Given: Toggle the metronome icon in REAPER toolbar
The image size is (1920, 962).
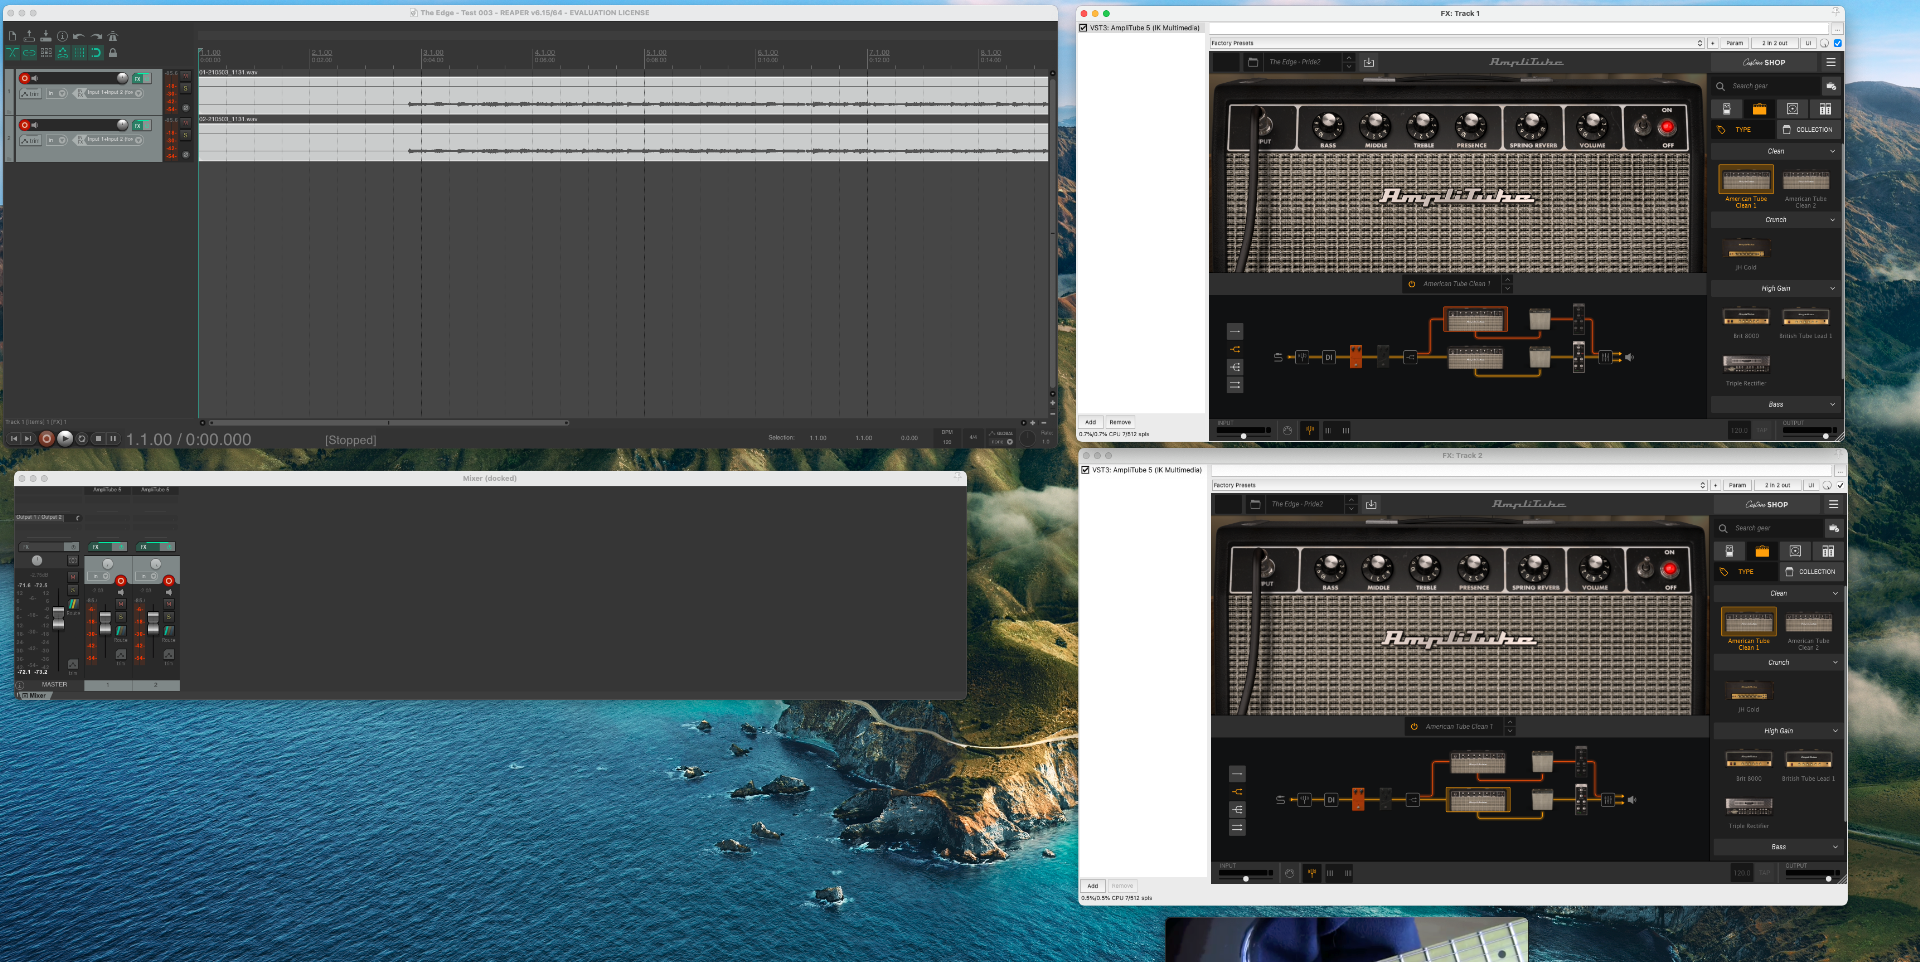Looking at the screenshot, I should click(x=113, y=36).
